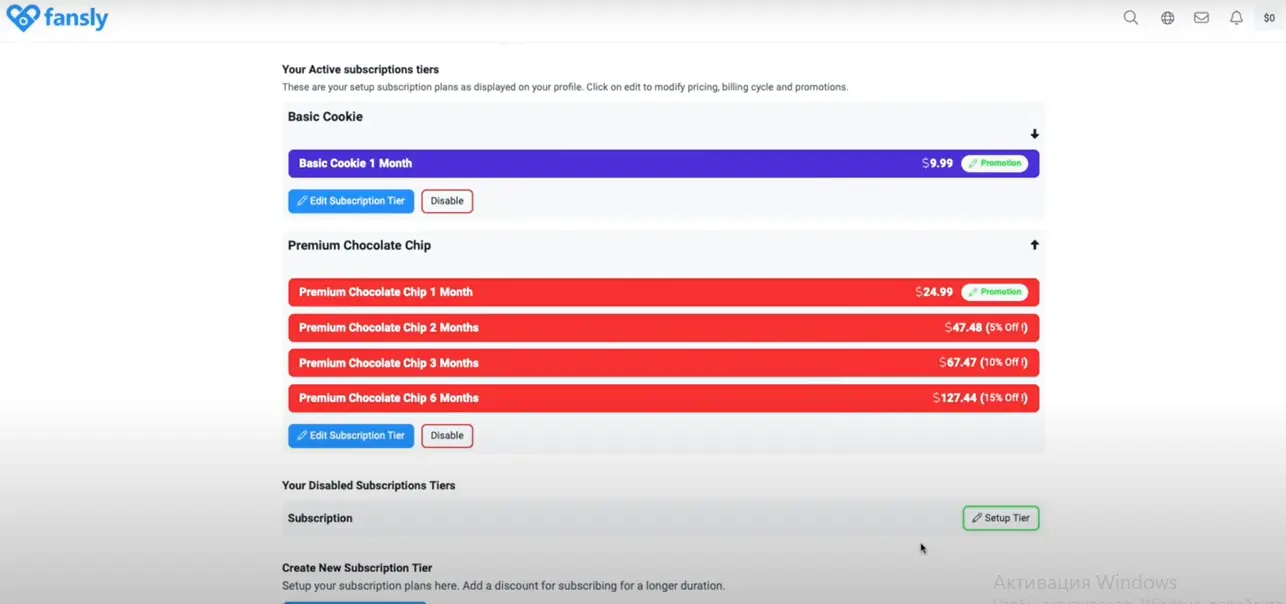Disable the Premium Chocolate Chip tier
The height and width of the screenshot is (604, 1286).
click(x=447, y=436)
